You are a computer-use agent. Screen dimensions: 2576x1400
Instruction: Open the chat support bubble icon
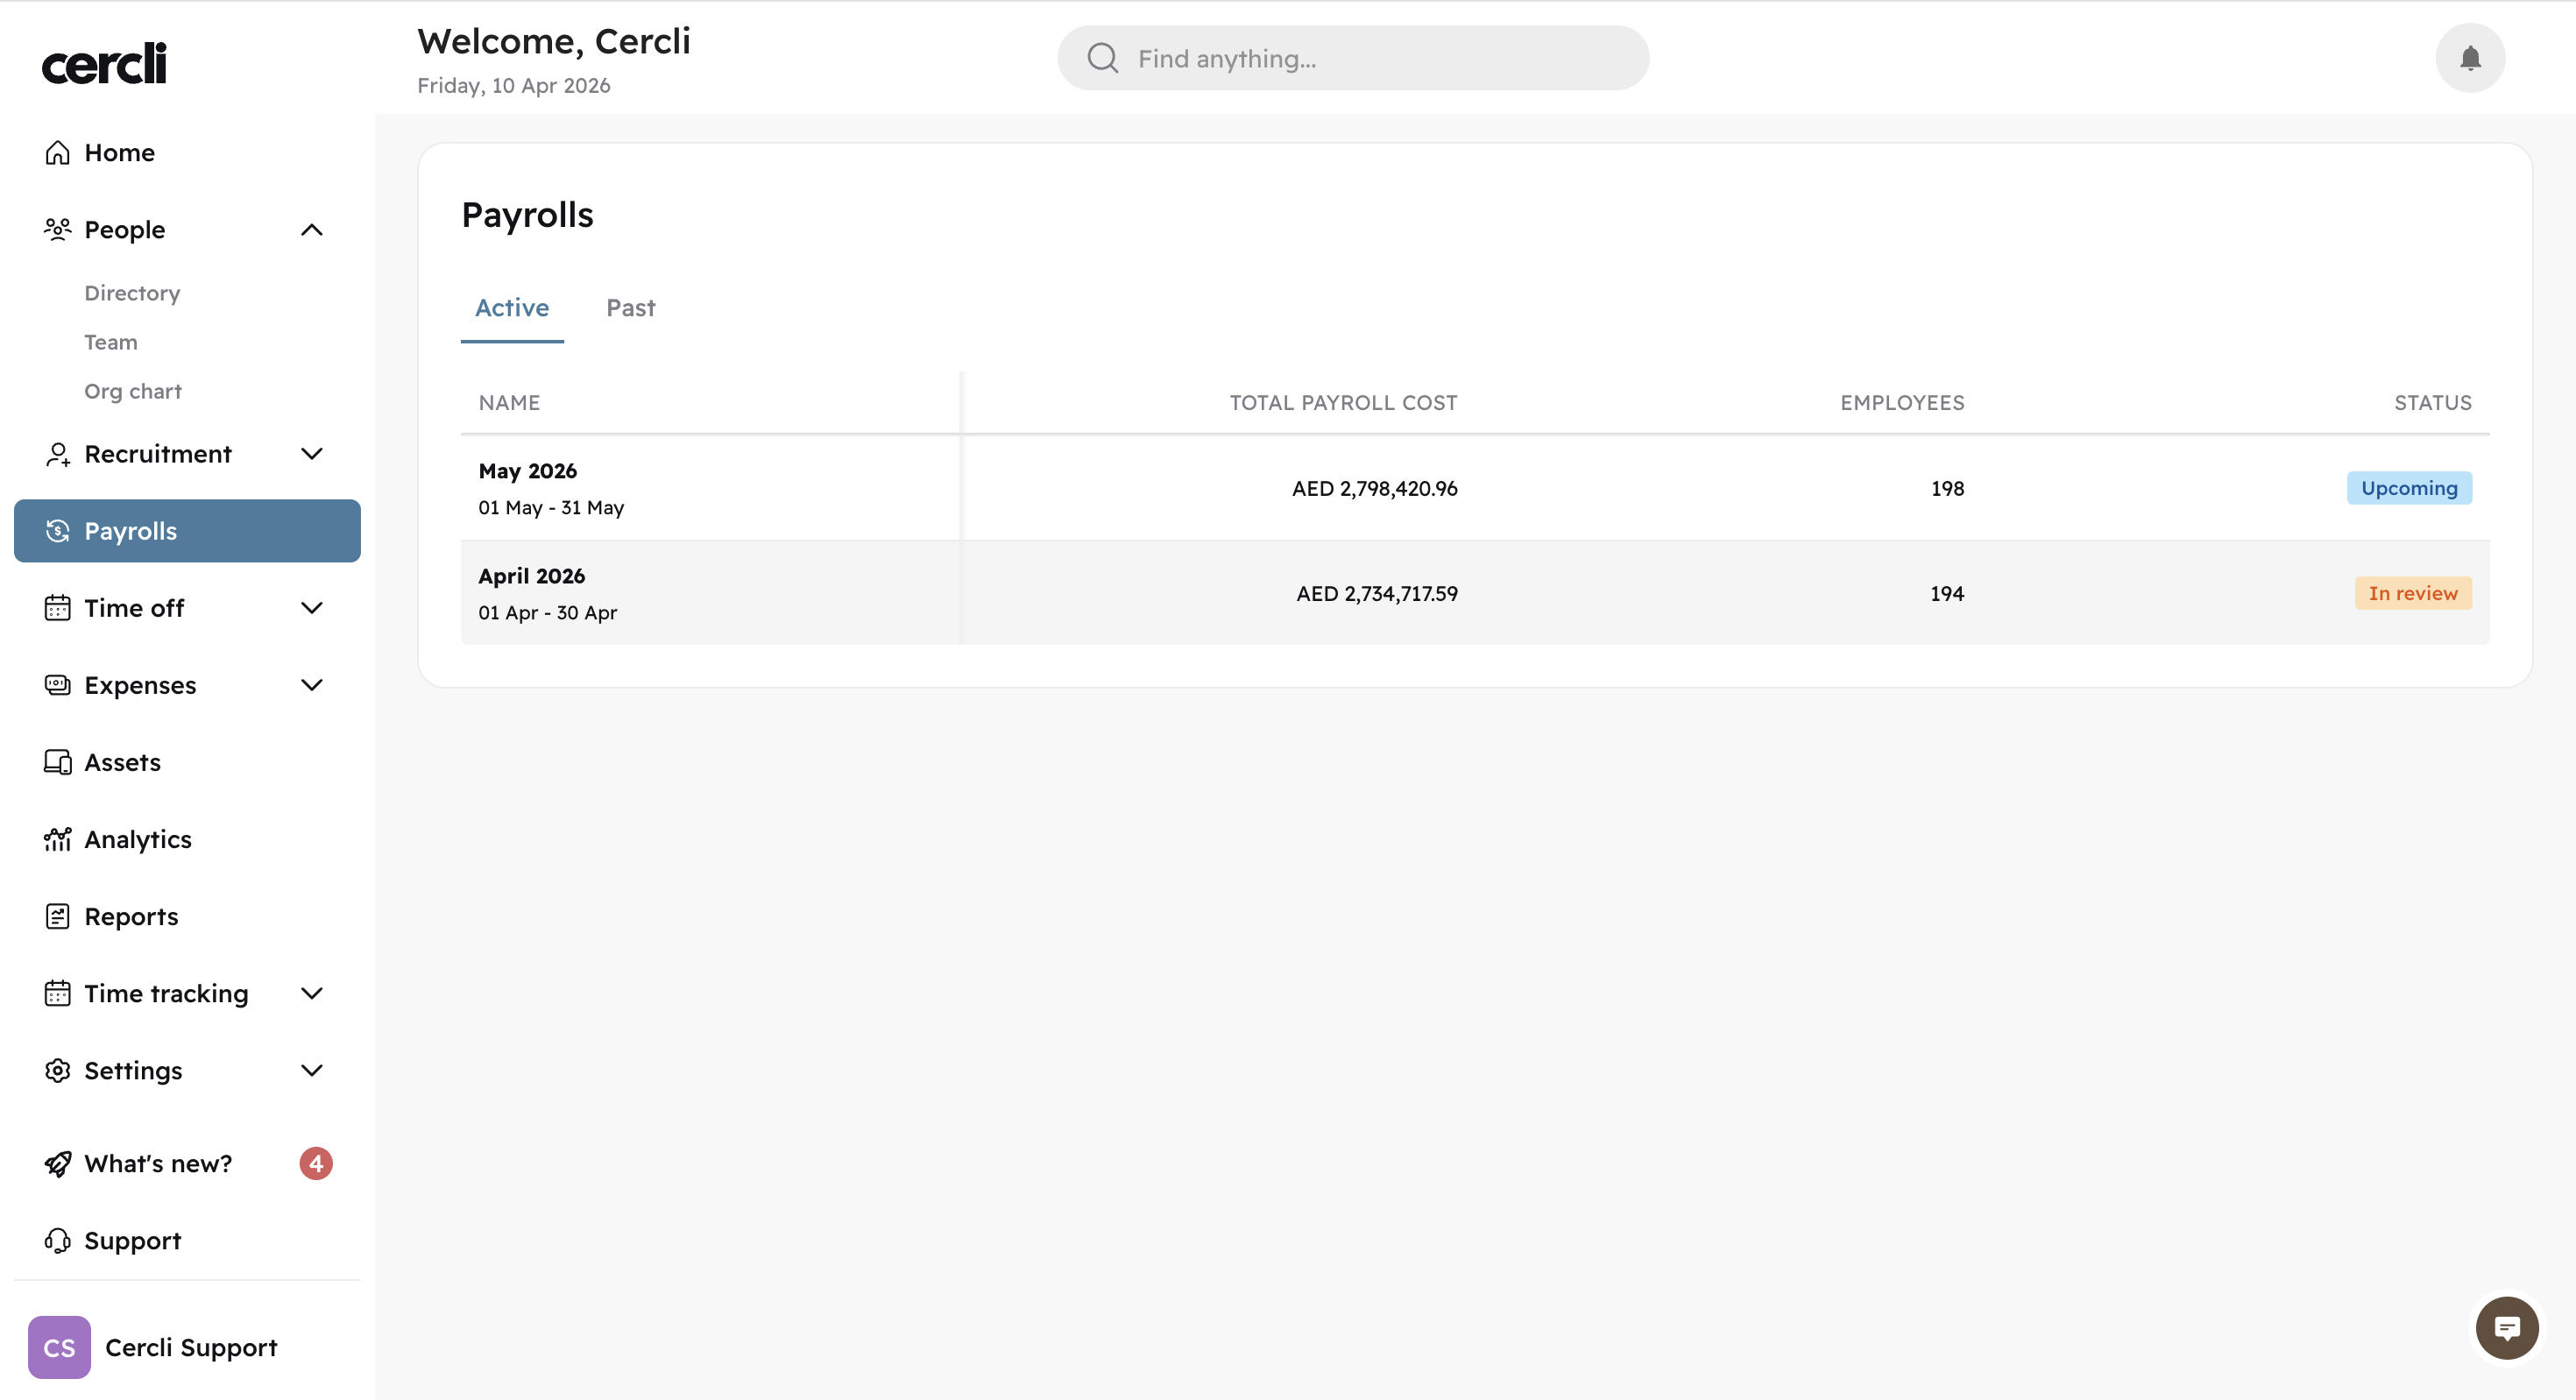2506,1328
